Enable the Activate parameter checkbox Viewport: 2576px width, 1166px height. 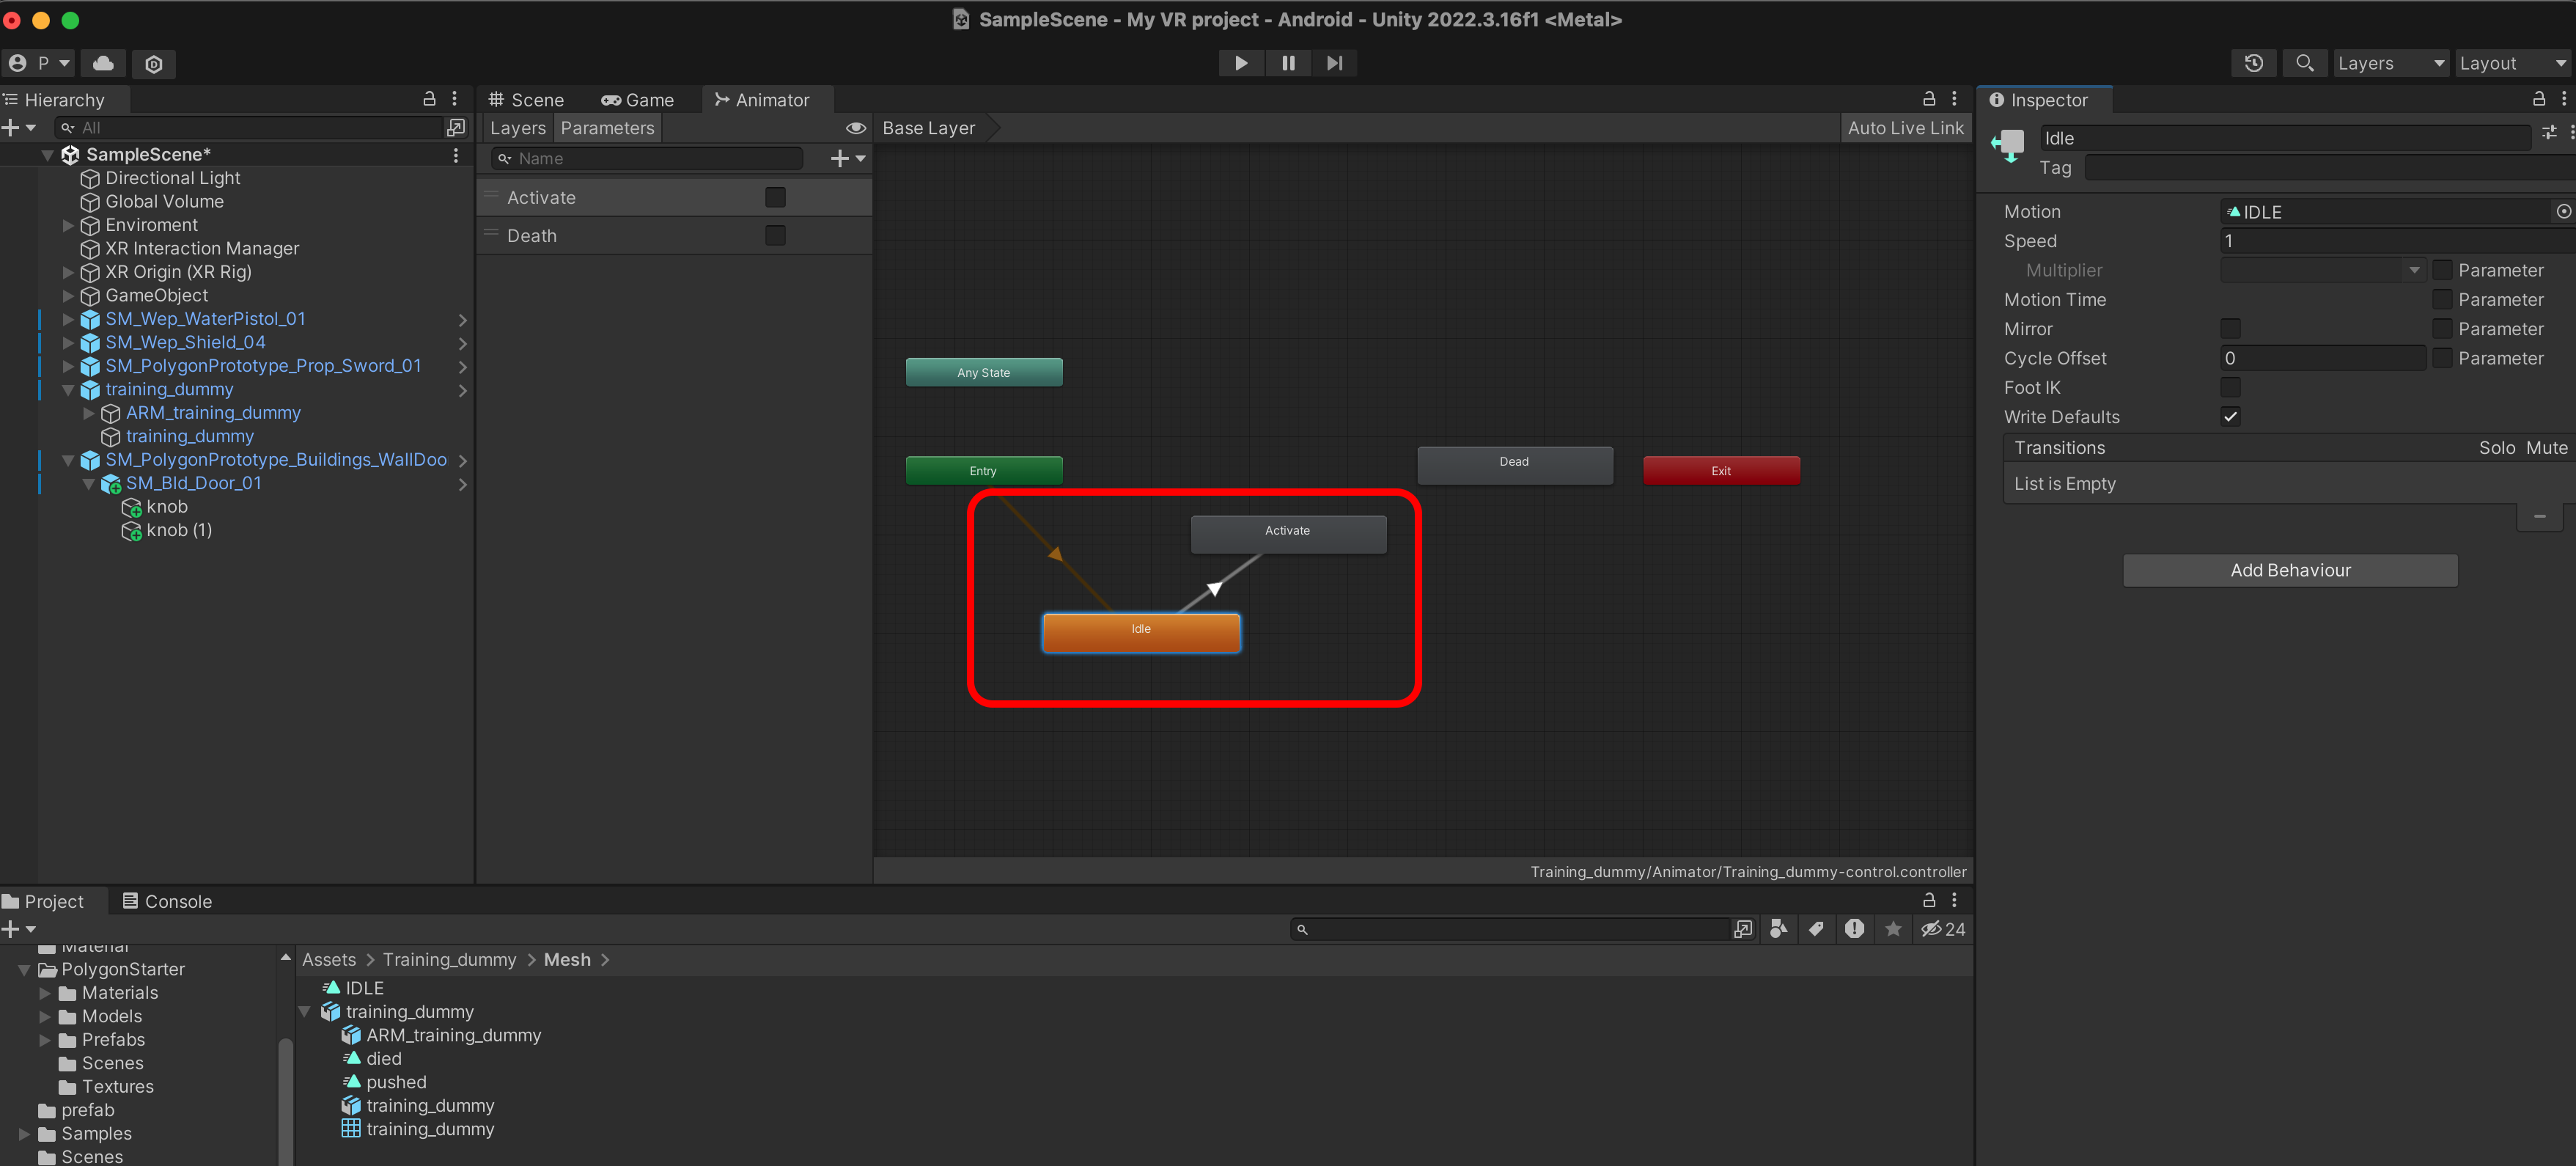coord(775,197)
